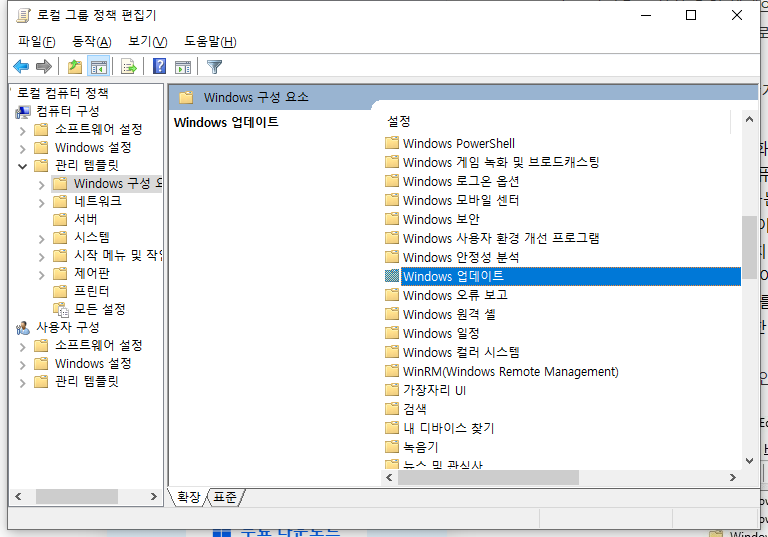Toggle the console tree show/hide icon
This screenshot has height=537, width=768.
coord(98,66)
